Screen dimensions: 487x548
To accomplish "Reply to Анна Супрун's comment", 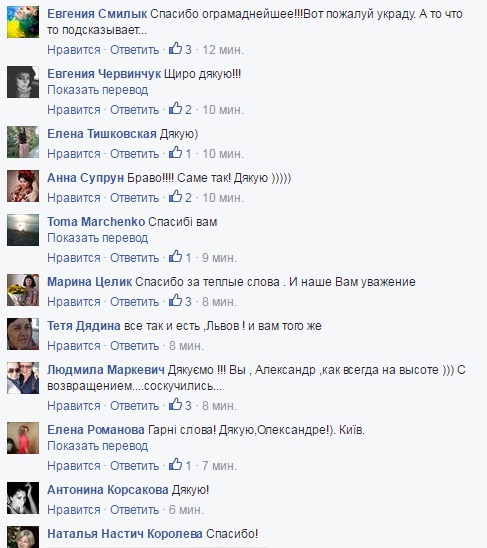I will point(135,198).
